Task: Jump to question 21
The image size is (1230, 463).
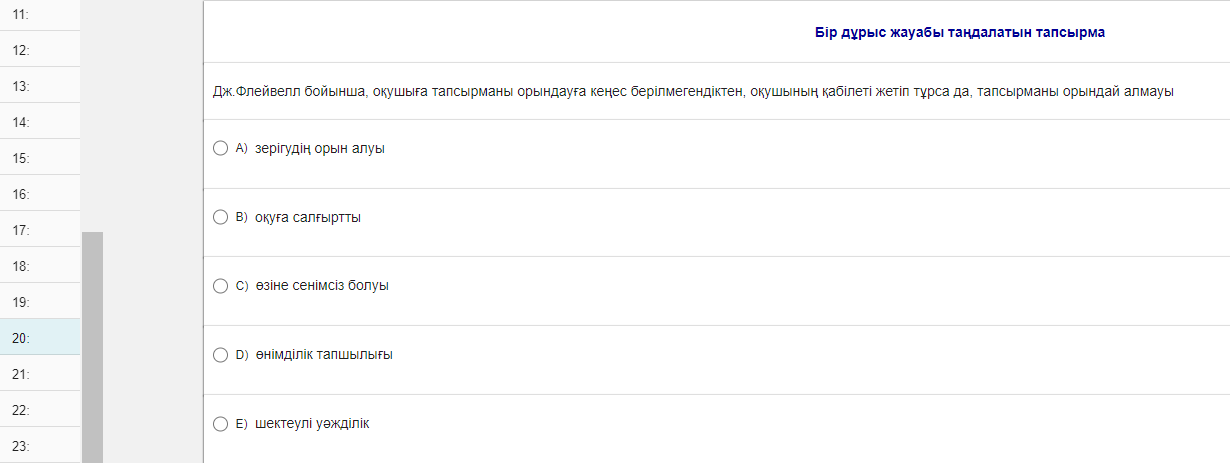Action: pos(40,374)
